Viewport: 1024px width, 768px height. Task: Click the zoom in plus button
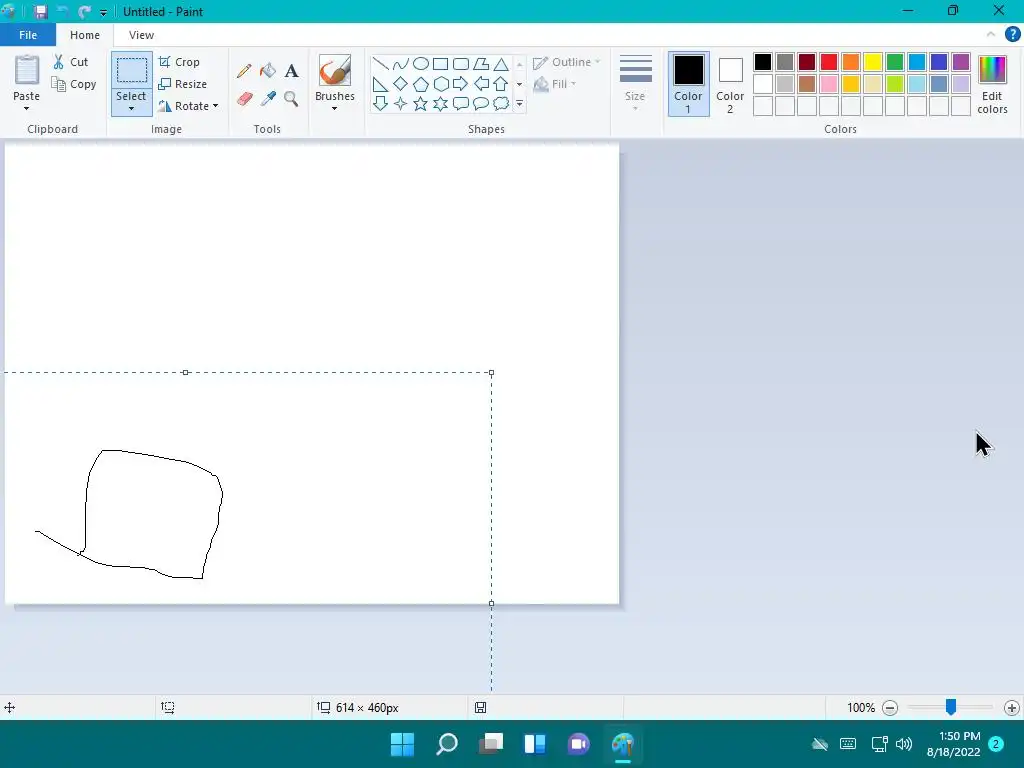1012,708
